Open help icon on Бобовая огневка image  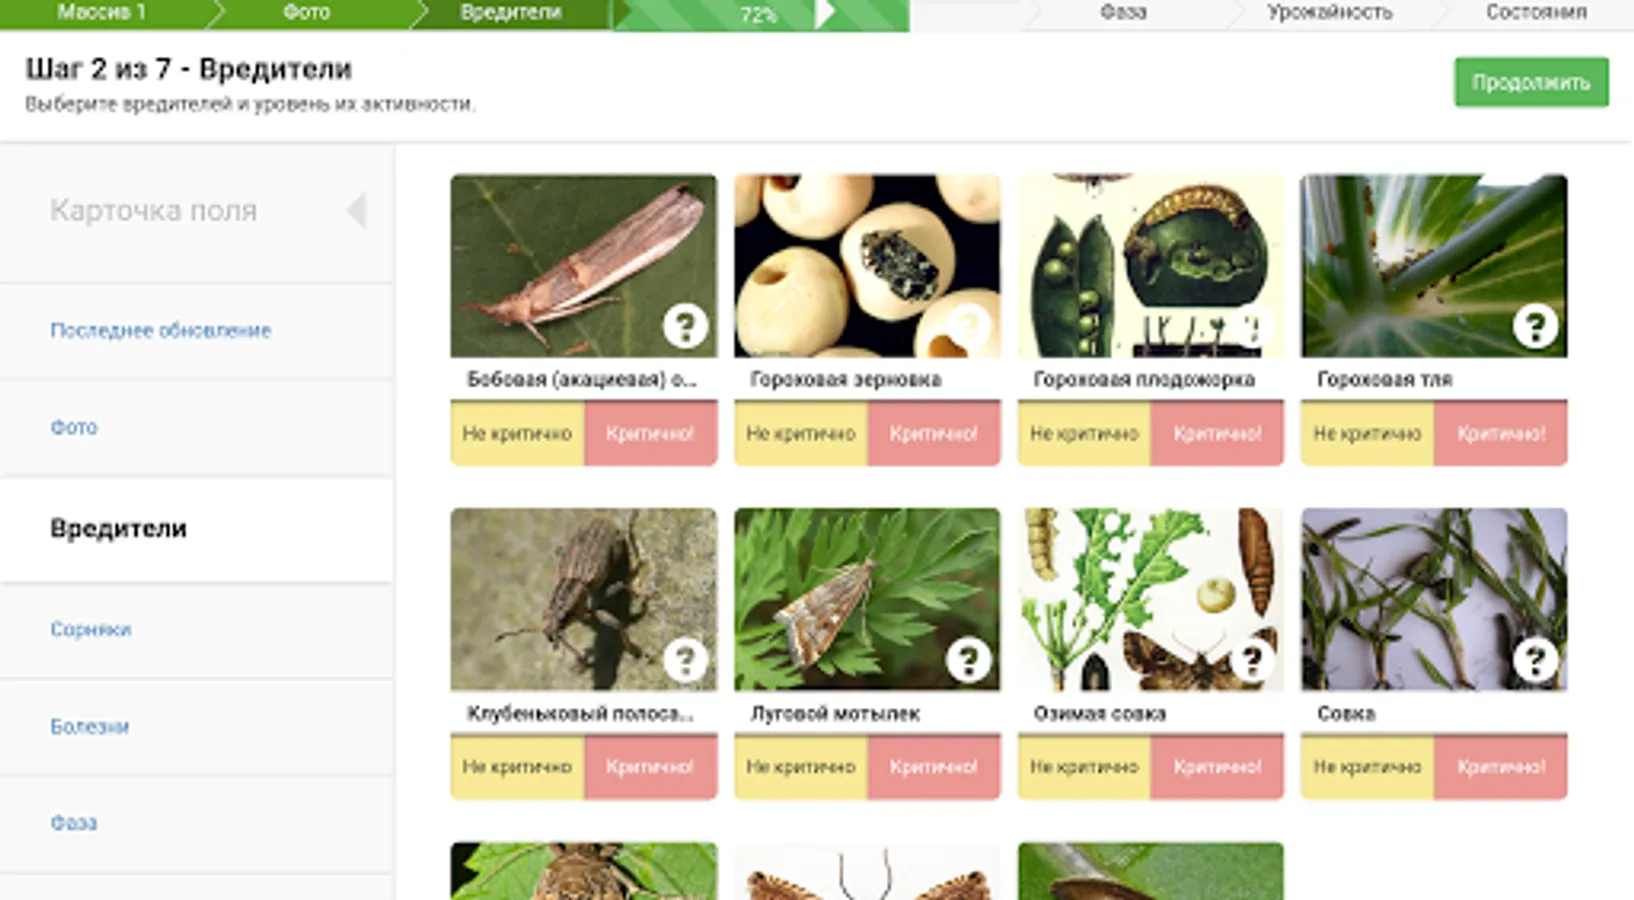tap(685, 326)
